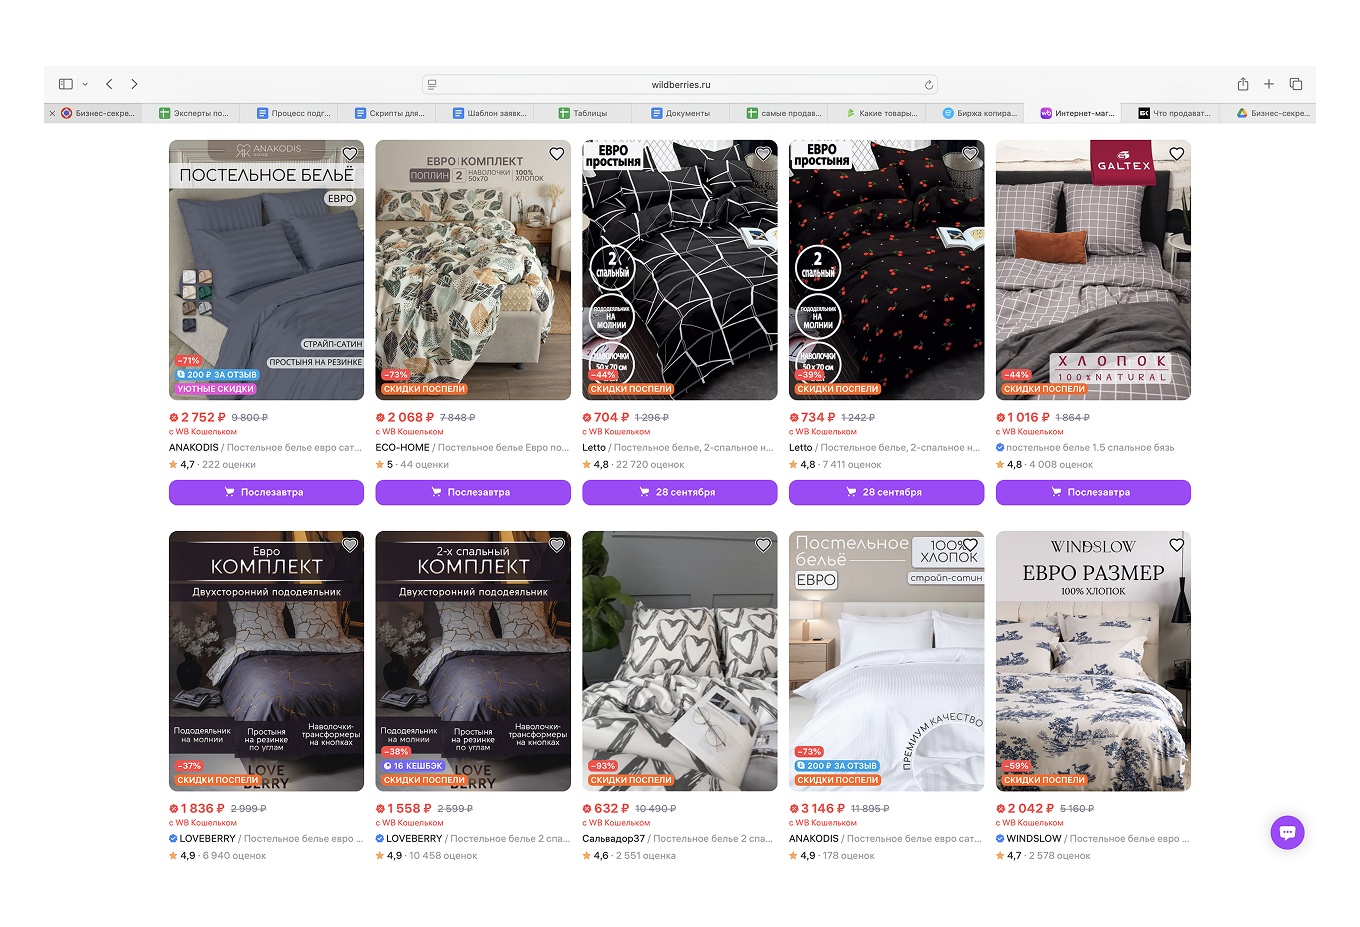1360x927 pixels.
Task: Favorite the ANAKODIS 2 752 ₽ bedding
Action: [350, 154]
